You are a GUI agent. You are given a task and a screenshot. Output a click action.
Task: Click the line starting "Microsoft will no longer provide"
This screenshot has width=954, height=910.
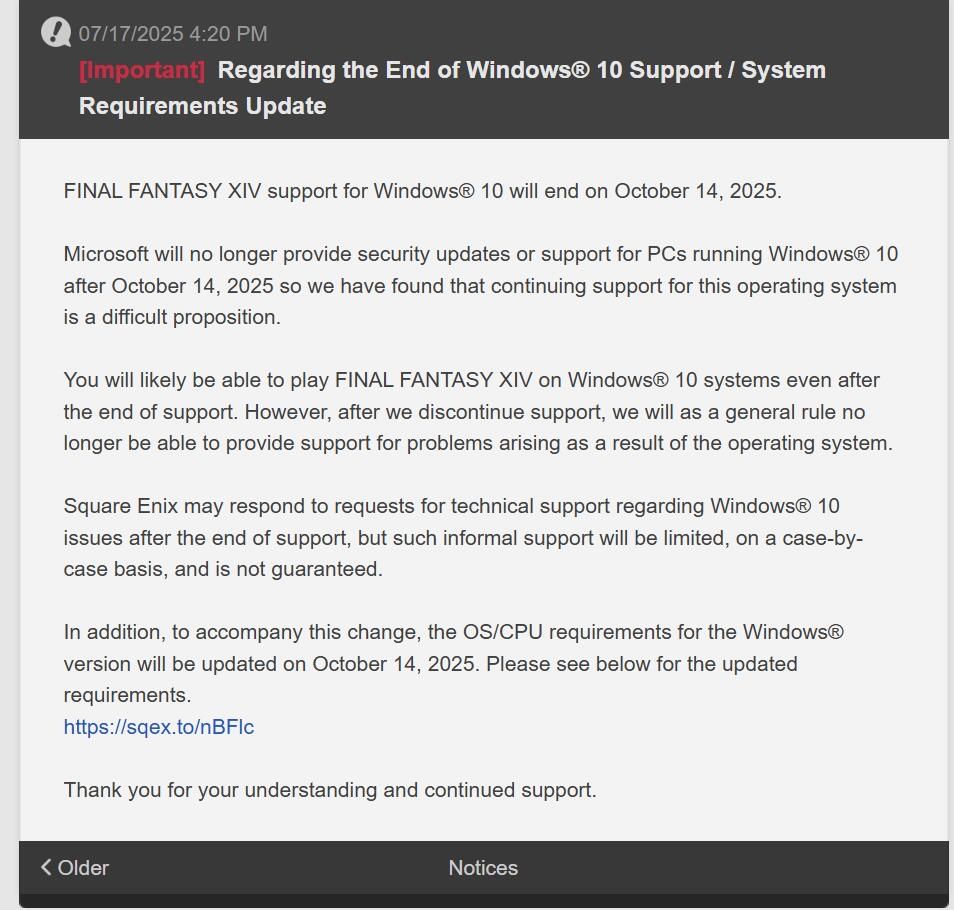(480, 254)
